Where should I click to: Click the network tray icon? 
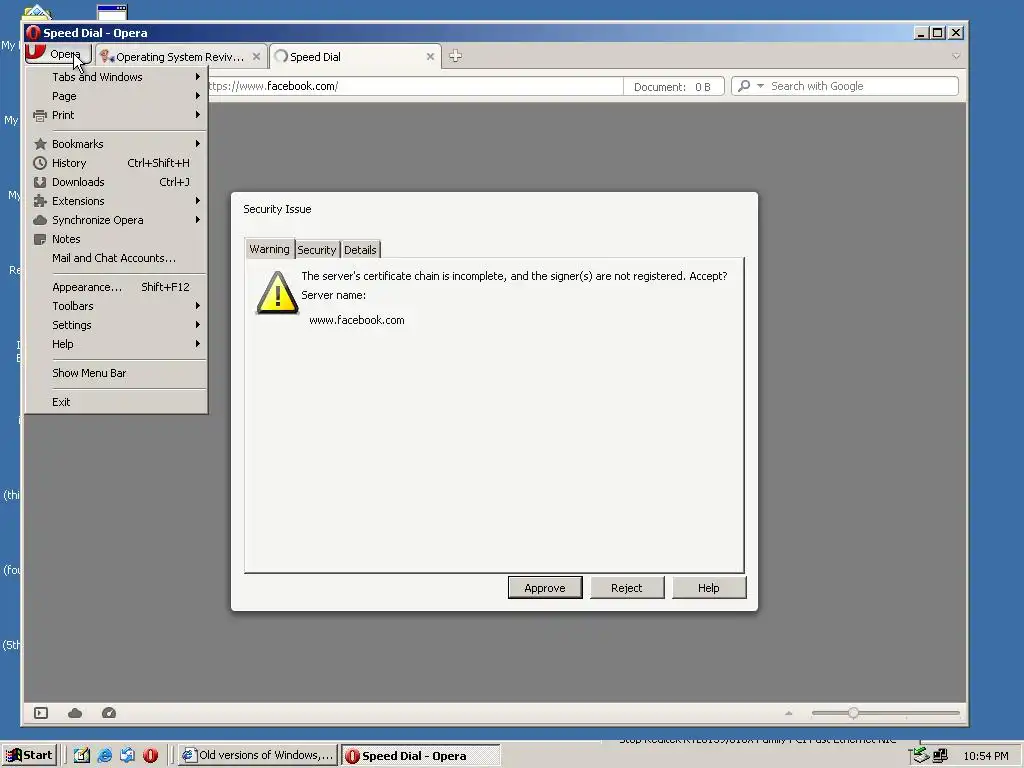pos(940,756)
